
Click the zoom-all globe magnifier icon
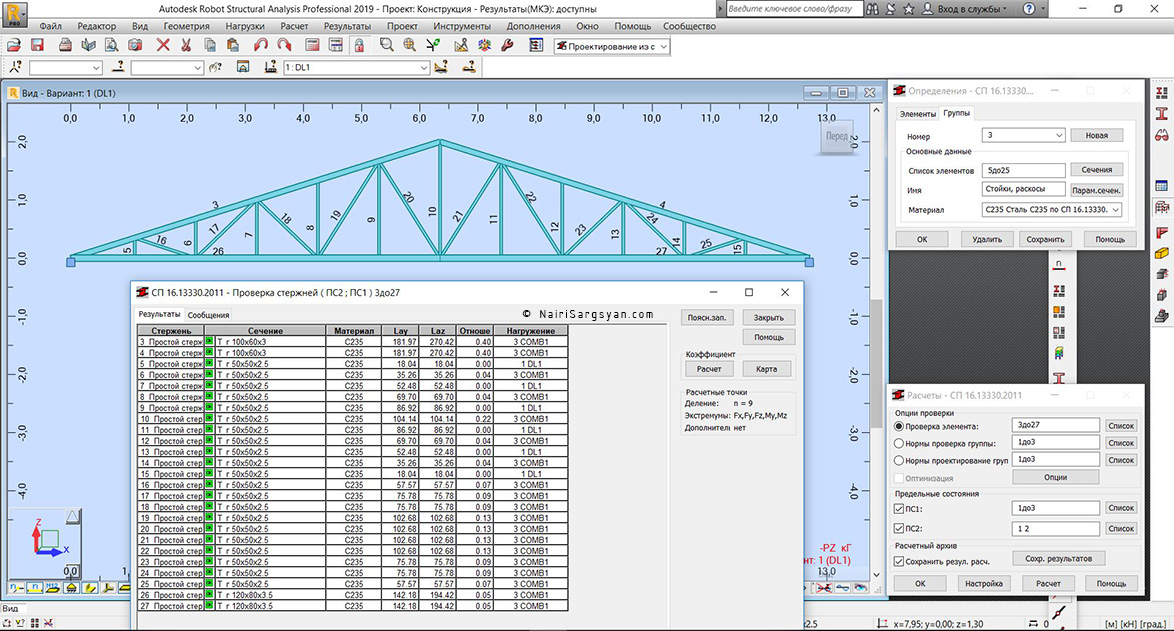[x=410, y=46]
